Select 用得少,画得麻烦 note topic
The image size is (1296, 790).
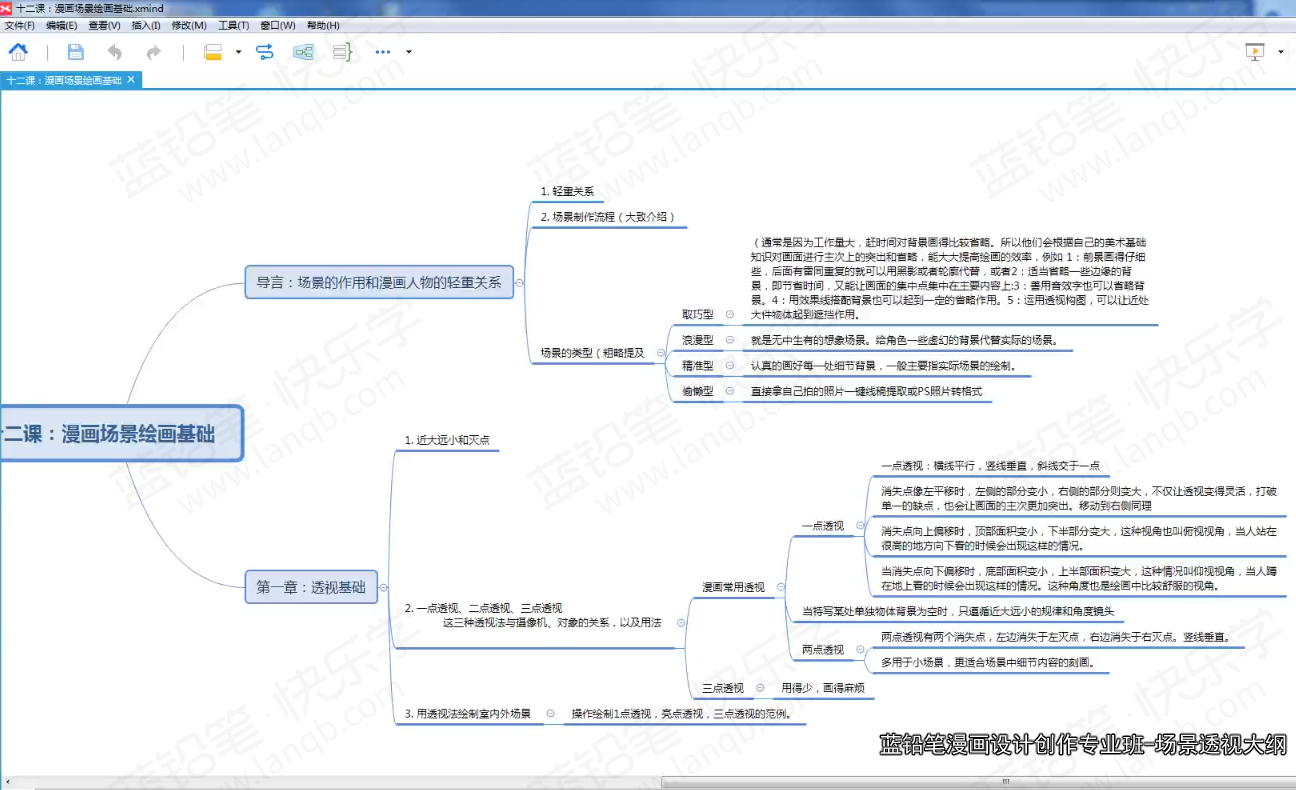(x=823, y=688)
